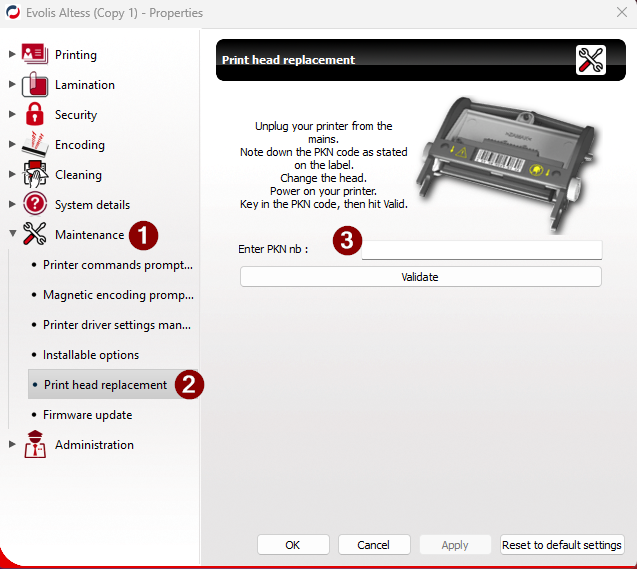Click the Administration officer icon

[35, 444]
